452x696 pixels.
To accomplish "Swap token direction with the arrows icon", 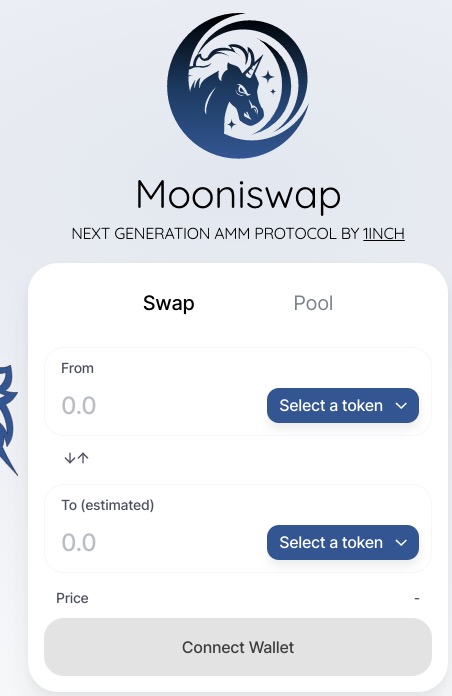I will pos(76,458).
